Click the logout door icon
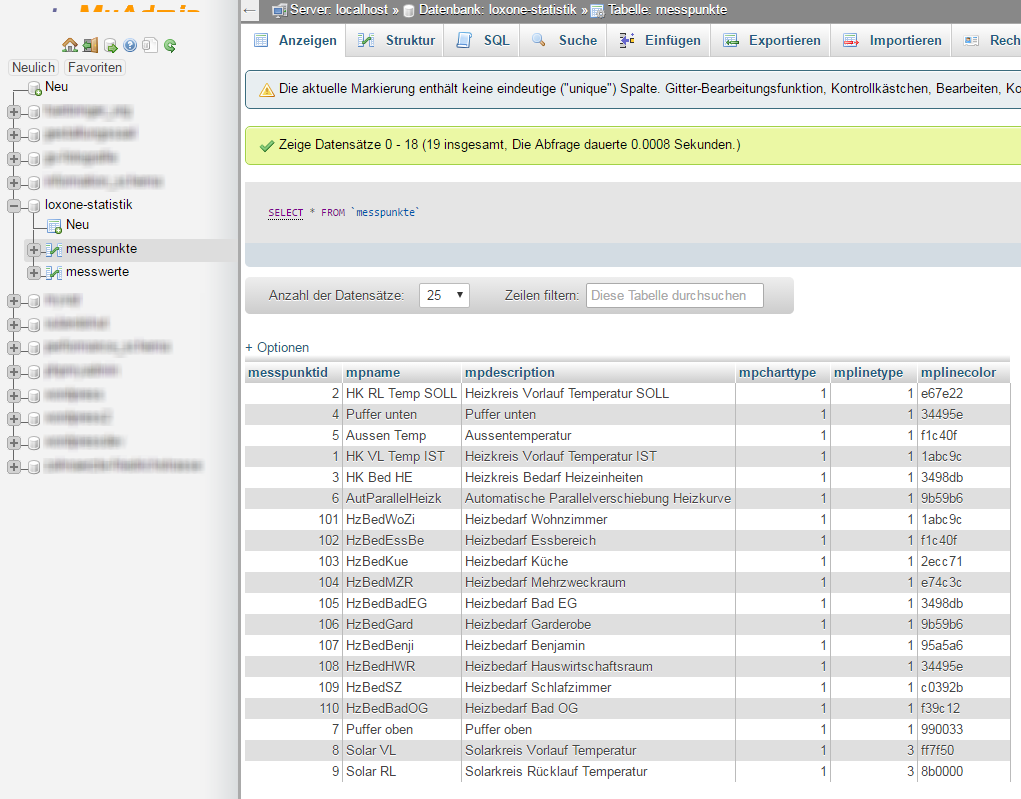1021x799 pixels. pos(90,45)
